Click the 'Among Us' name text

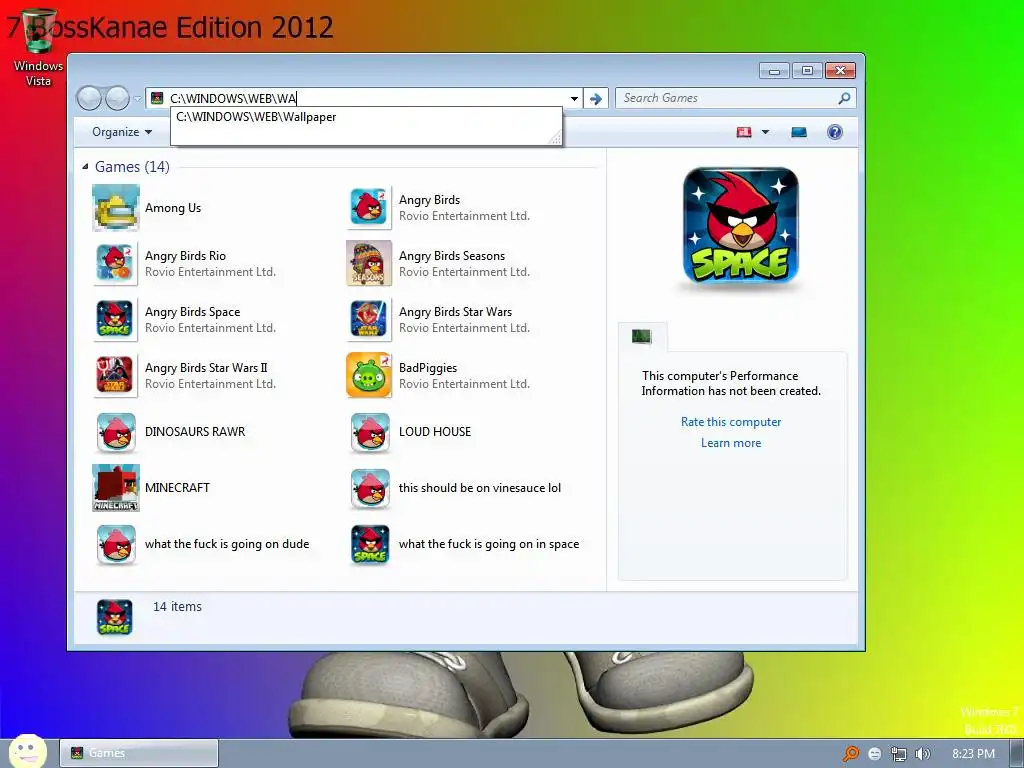click(x=173, y=208)
